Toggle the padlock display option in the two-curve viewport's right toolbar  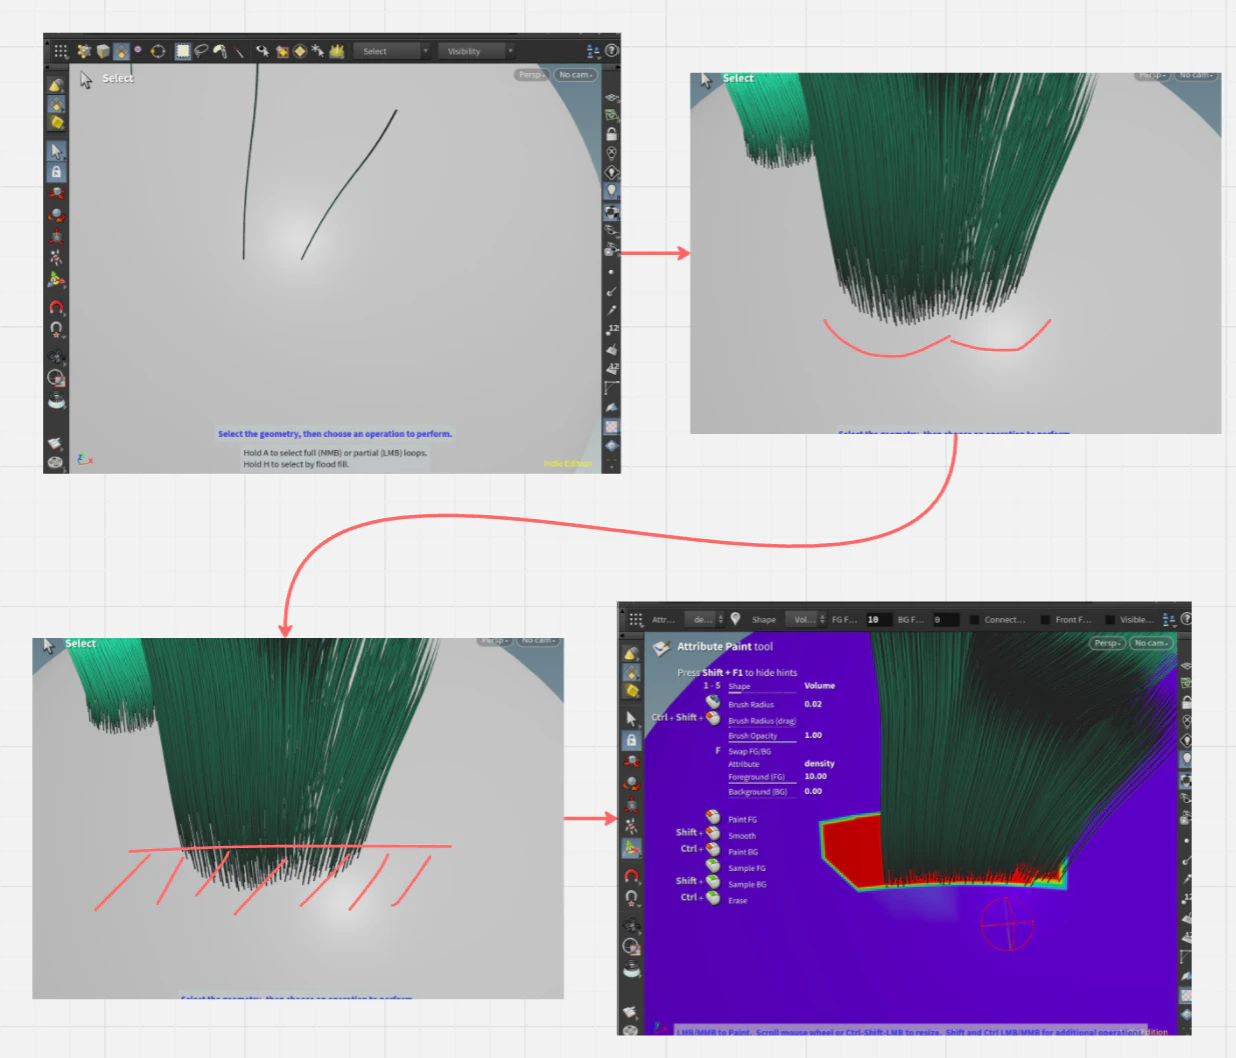(611, 134)
